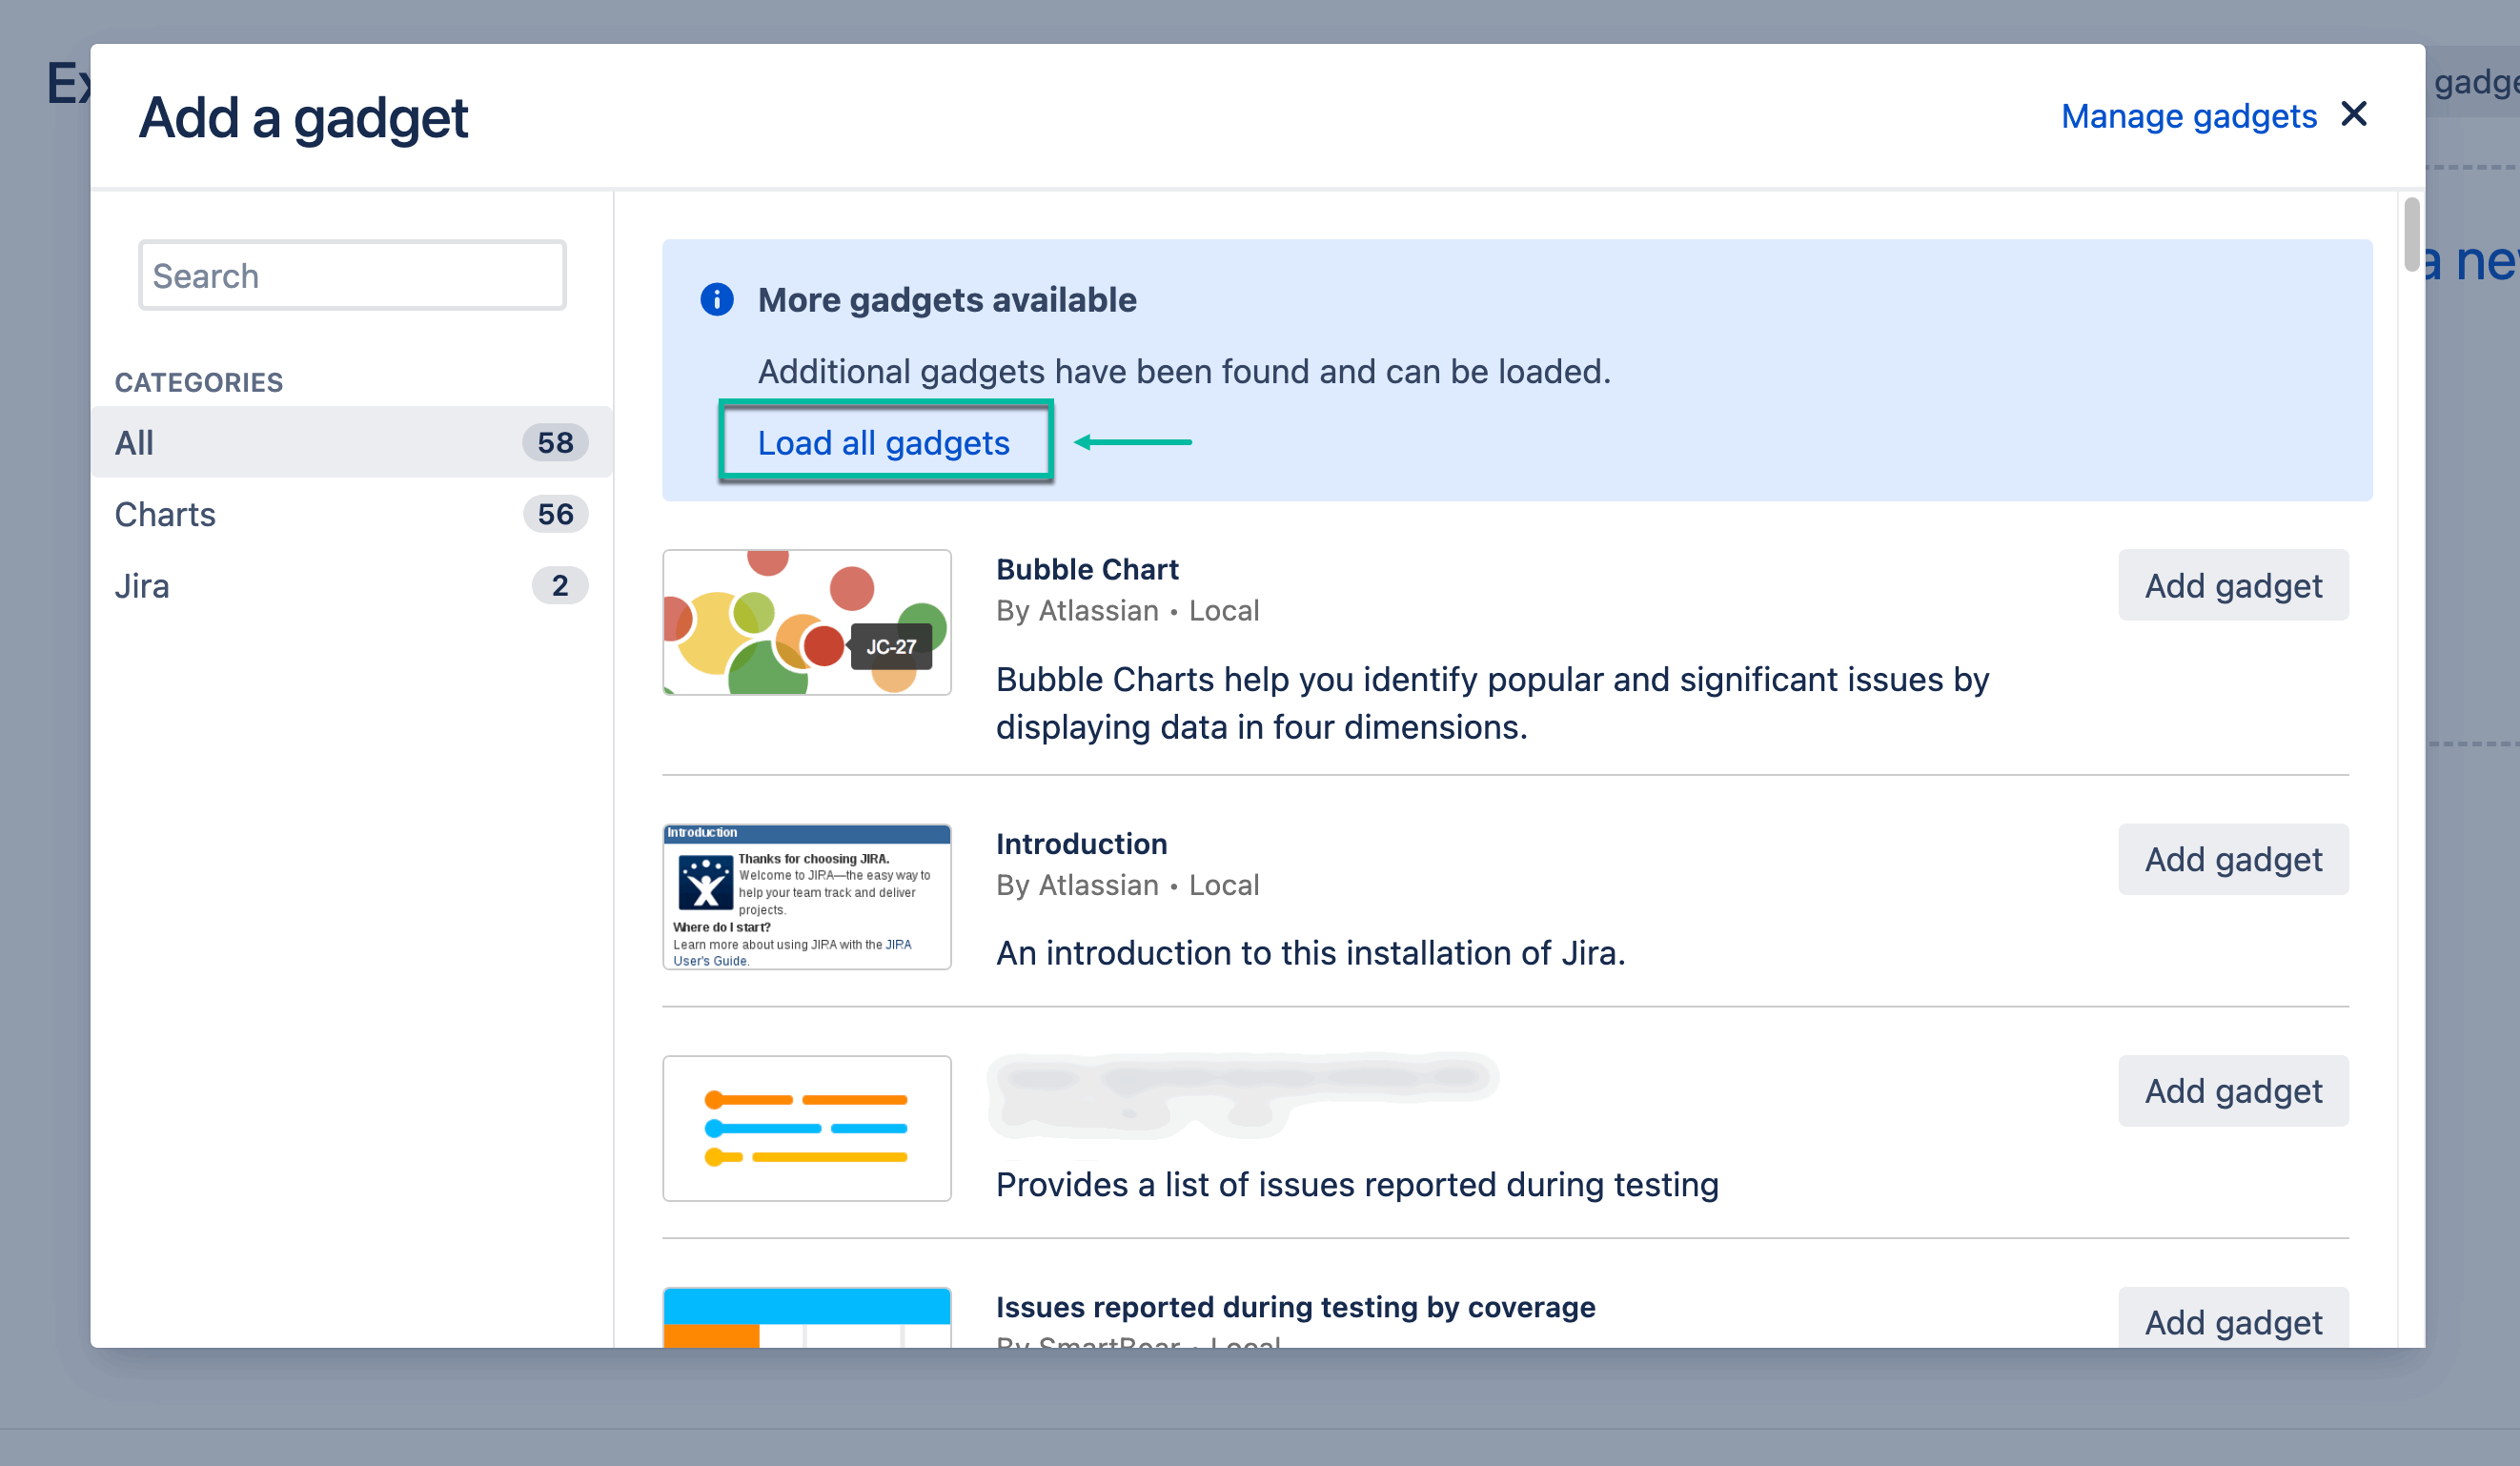Filter by the Charts category
The height and width of the screenshot is (1466, 2520).
tap(165, 514)
